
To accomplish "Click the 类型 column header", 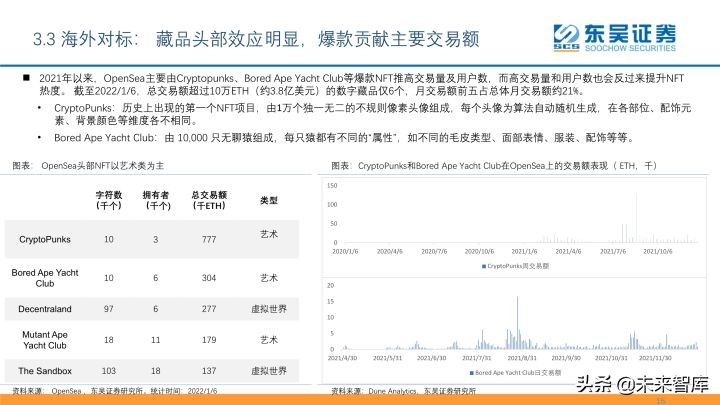I will point(269,200).
